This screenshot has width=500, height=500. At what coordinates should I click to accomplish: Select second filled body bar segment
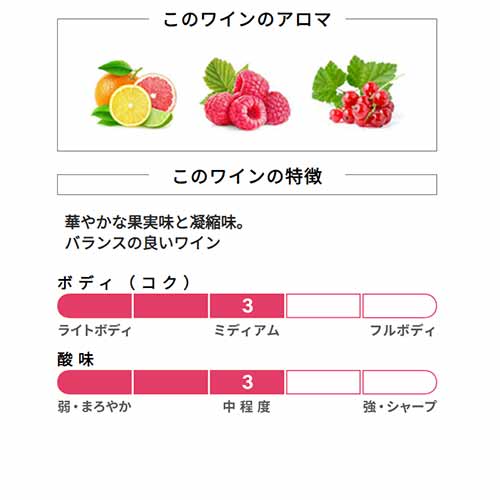[171, 306]
